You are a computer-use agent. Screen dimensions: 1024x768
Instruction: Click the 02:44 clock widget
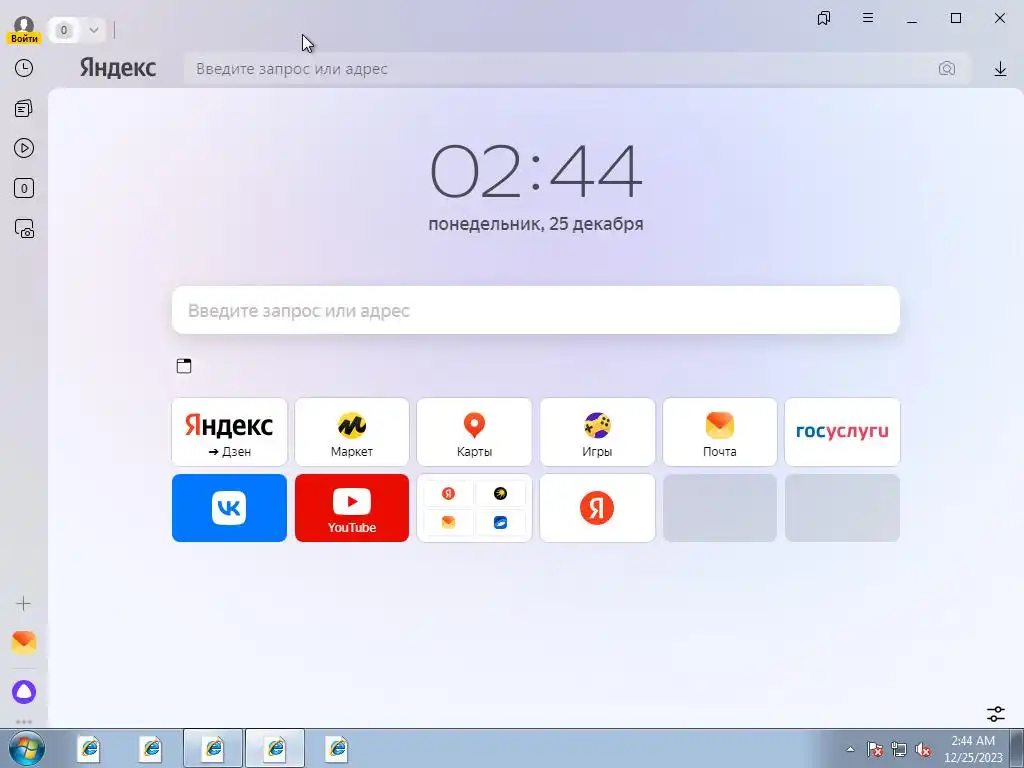536,171
